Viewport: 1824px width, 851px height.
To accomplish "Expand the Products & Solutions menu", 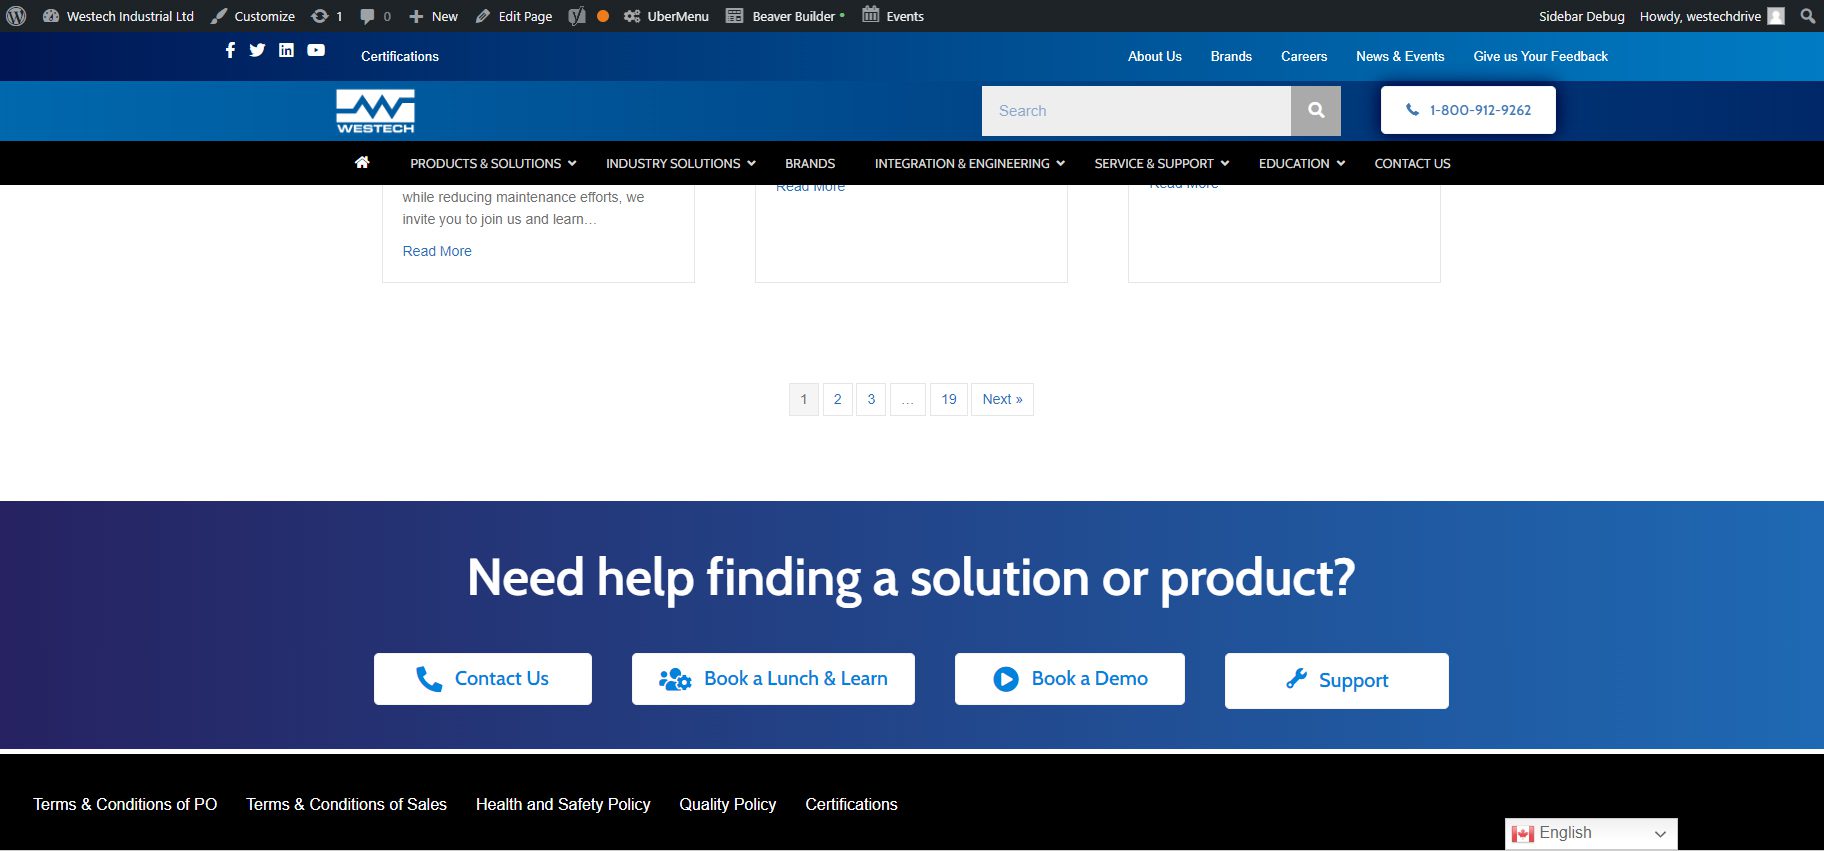I will click(x=493, y=163).
